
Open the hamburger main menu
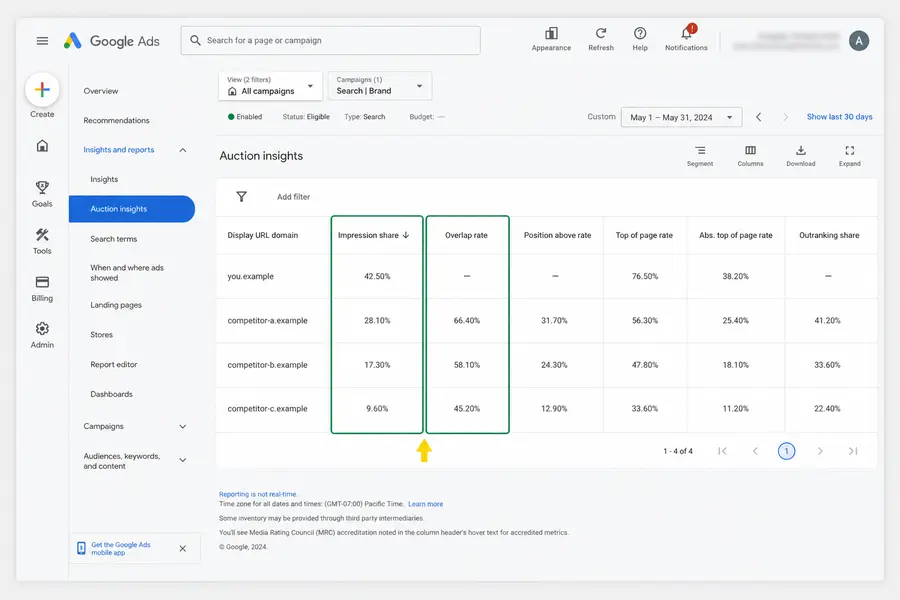click(x=42, y=41)
